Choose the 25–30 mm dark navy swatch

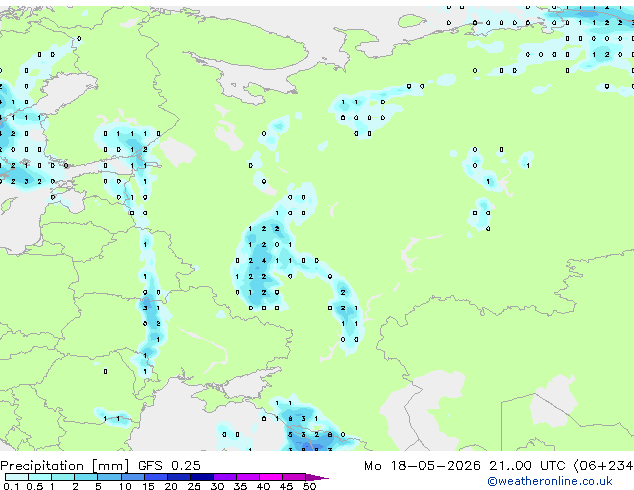(202, 477)
